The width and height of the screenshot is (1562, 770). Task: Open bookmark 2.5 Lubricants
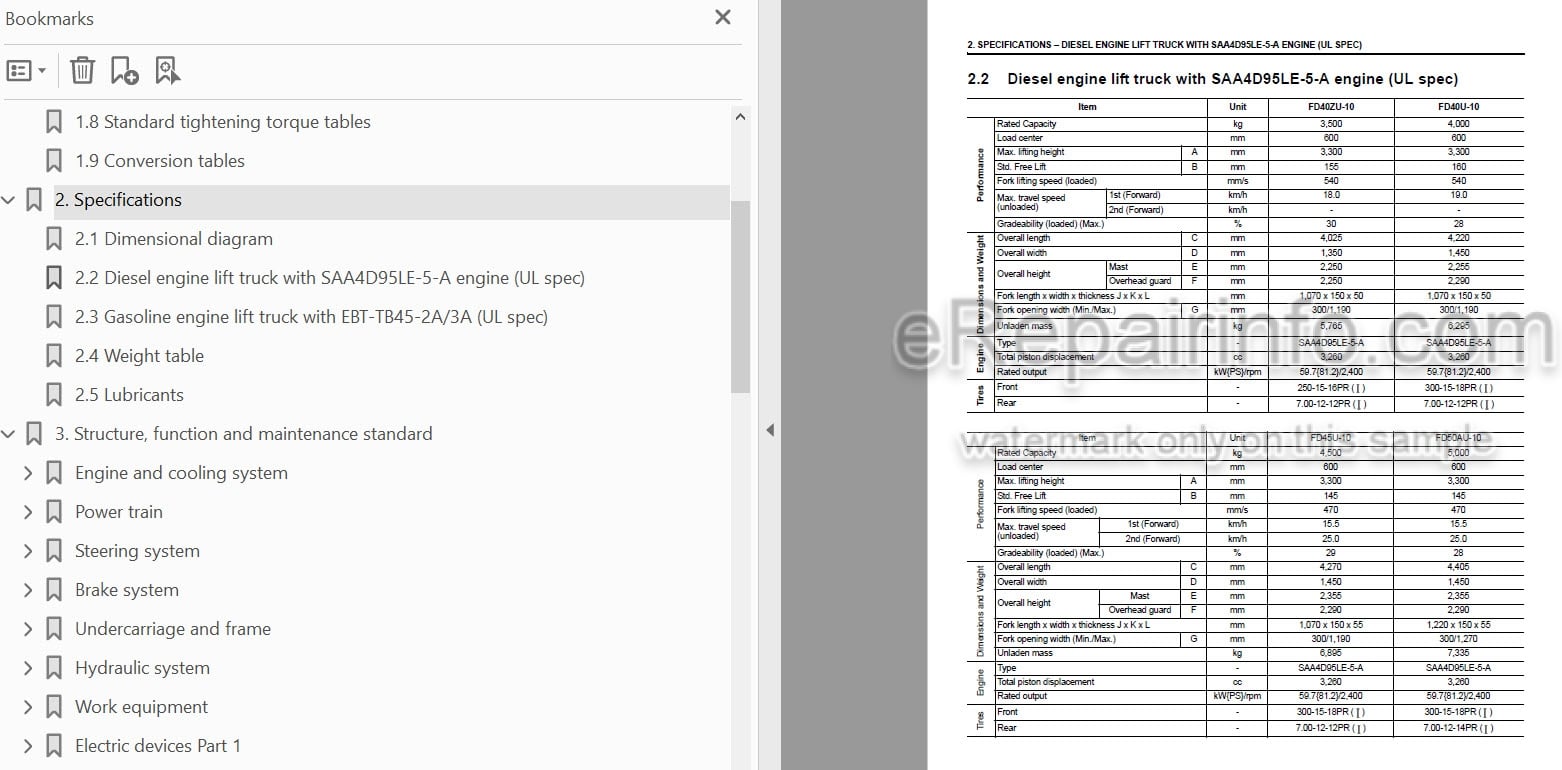coord(129,395)
